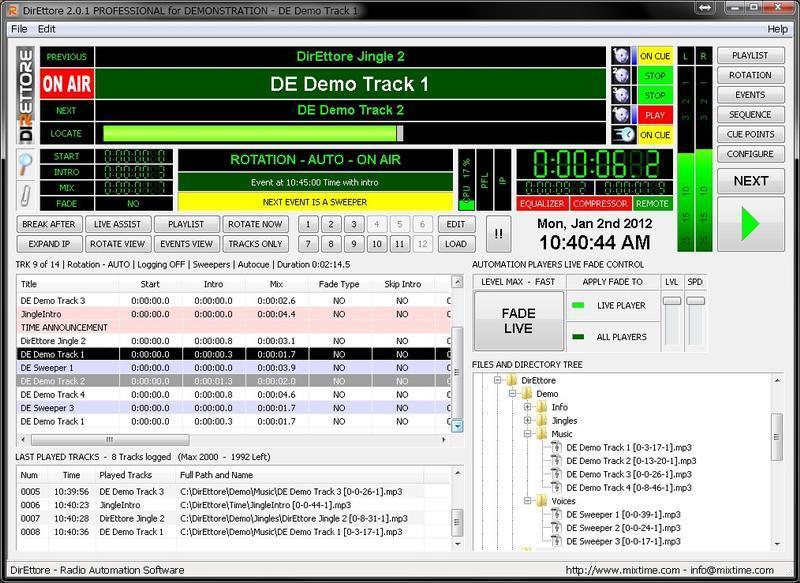Click DE Sweeper 1 mp3 file icon
The height and width of the screenshot is (583, 800).
[x=555, y=514]
